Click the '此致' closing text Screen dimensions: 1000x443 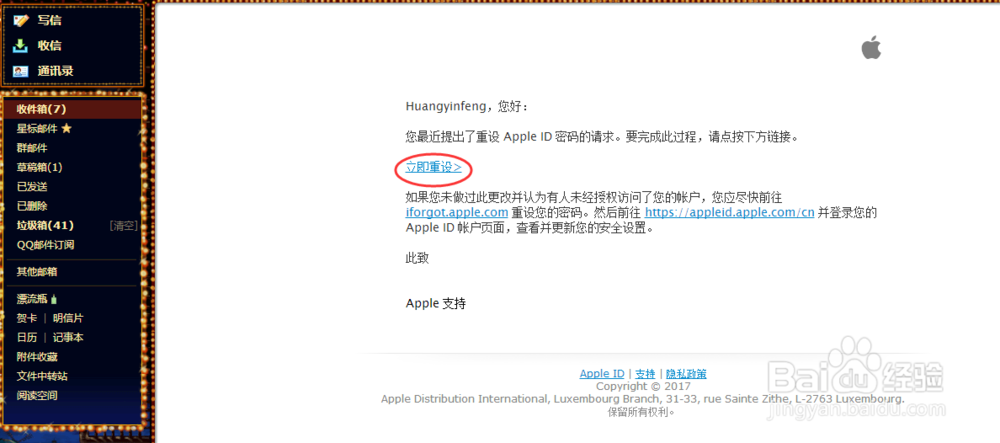[417, 259]
